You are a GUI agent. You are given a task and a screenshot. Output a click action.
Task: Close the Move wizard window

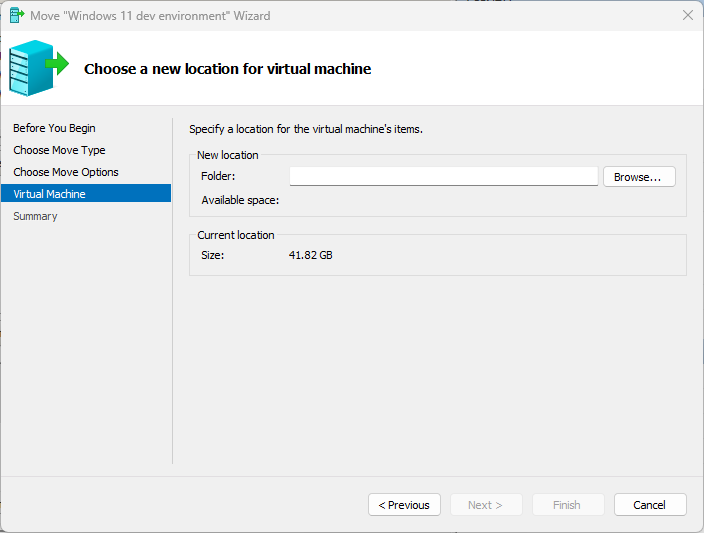click(687, 16)
